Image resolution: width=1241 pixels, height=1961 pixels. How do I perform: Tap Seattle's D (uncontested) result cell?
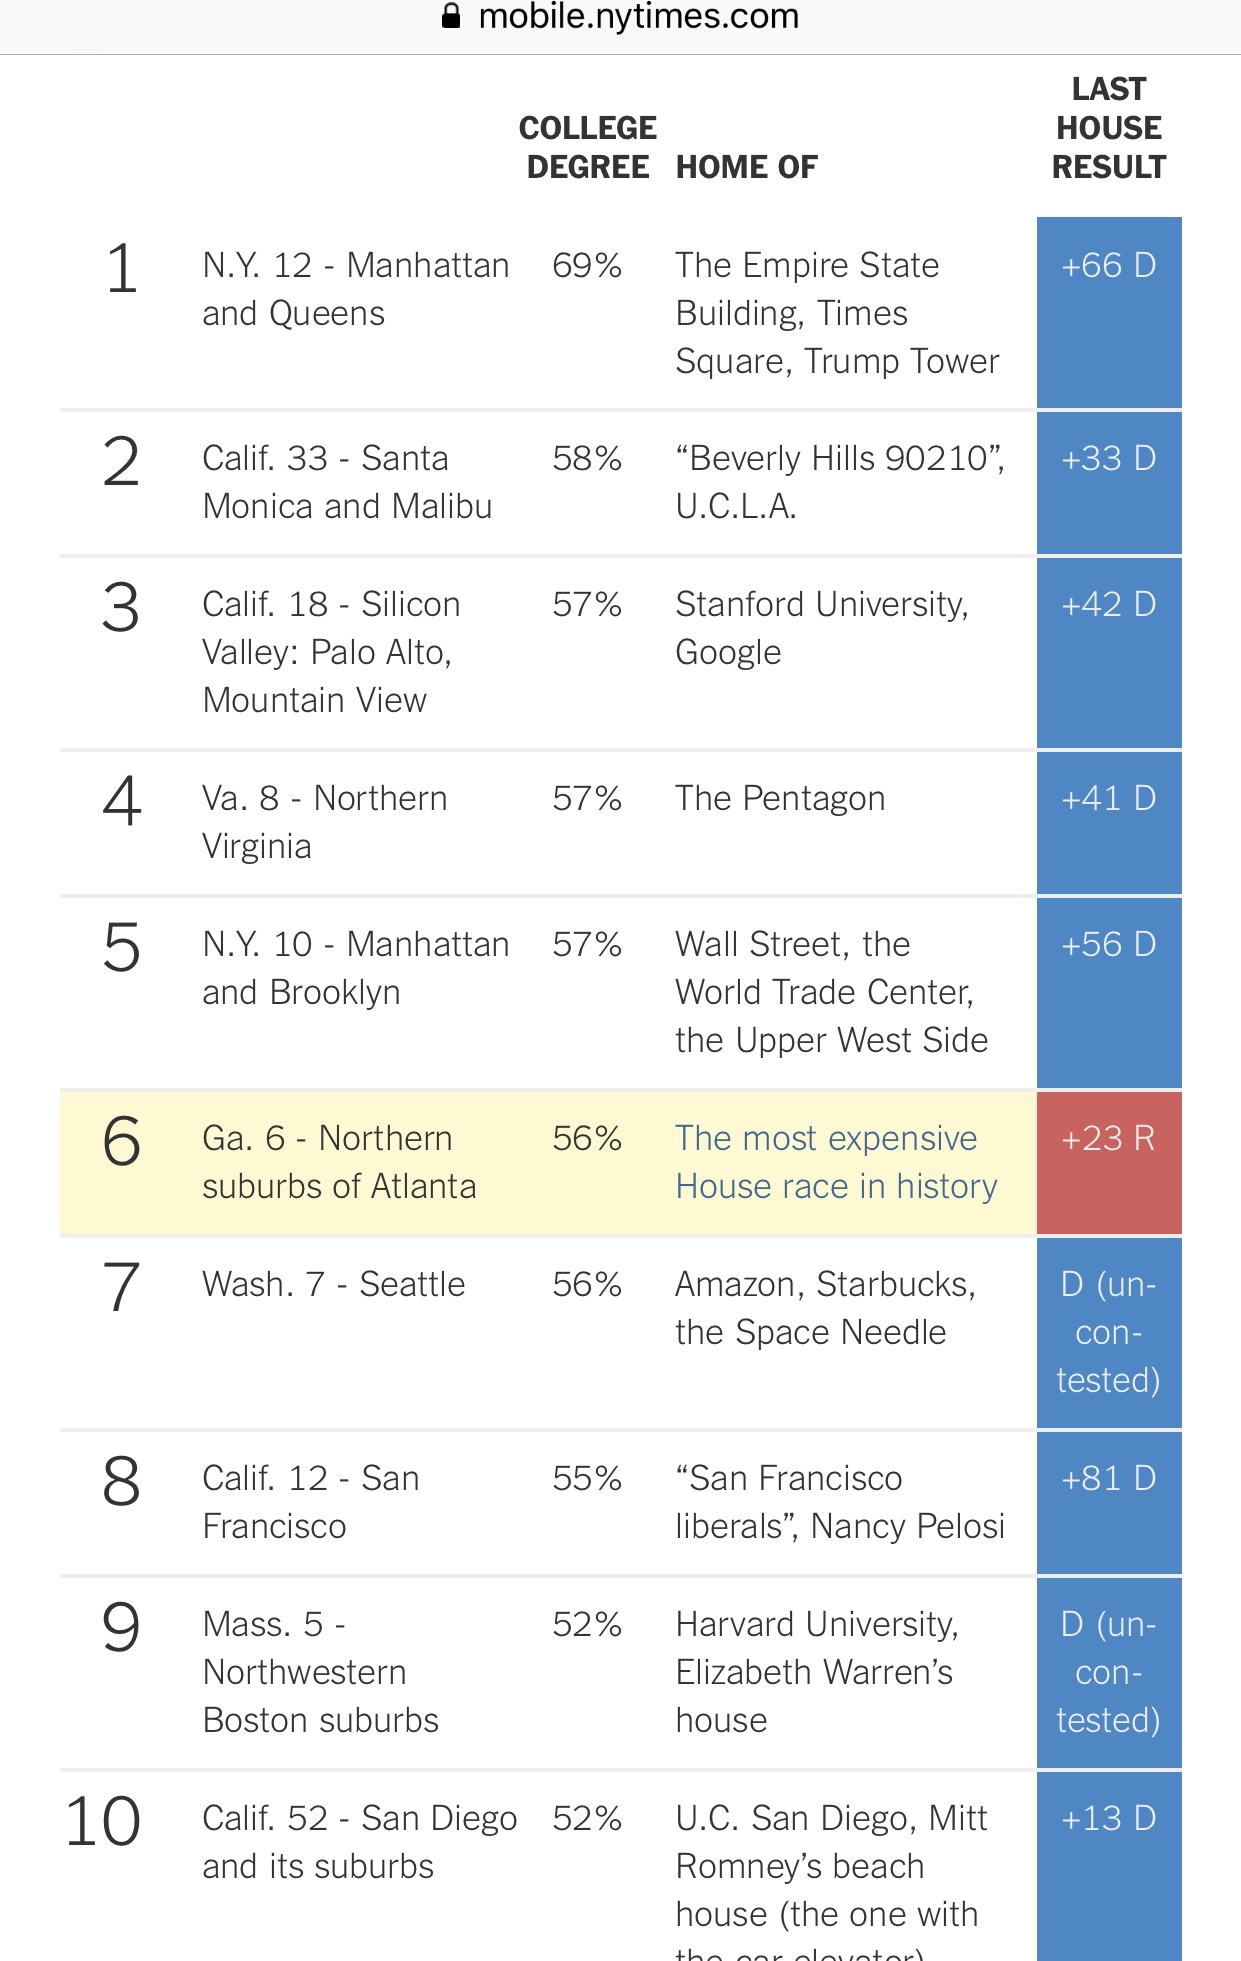1109,1332
